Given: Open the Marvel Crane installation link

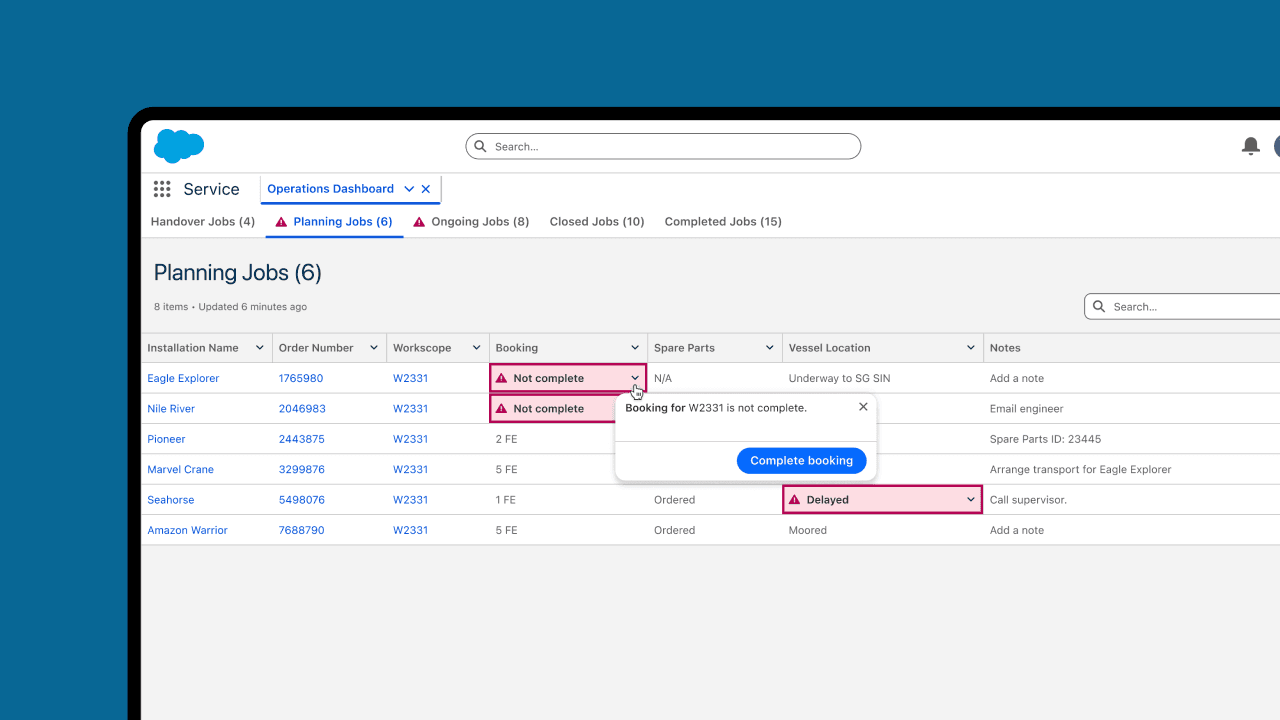Looking at the screenshot, I should coord(180,469).
